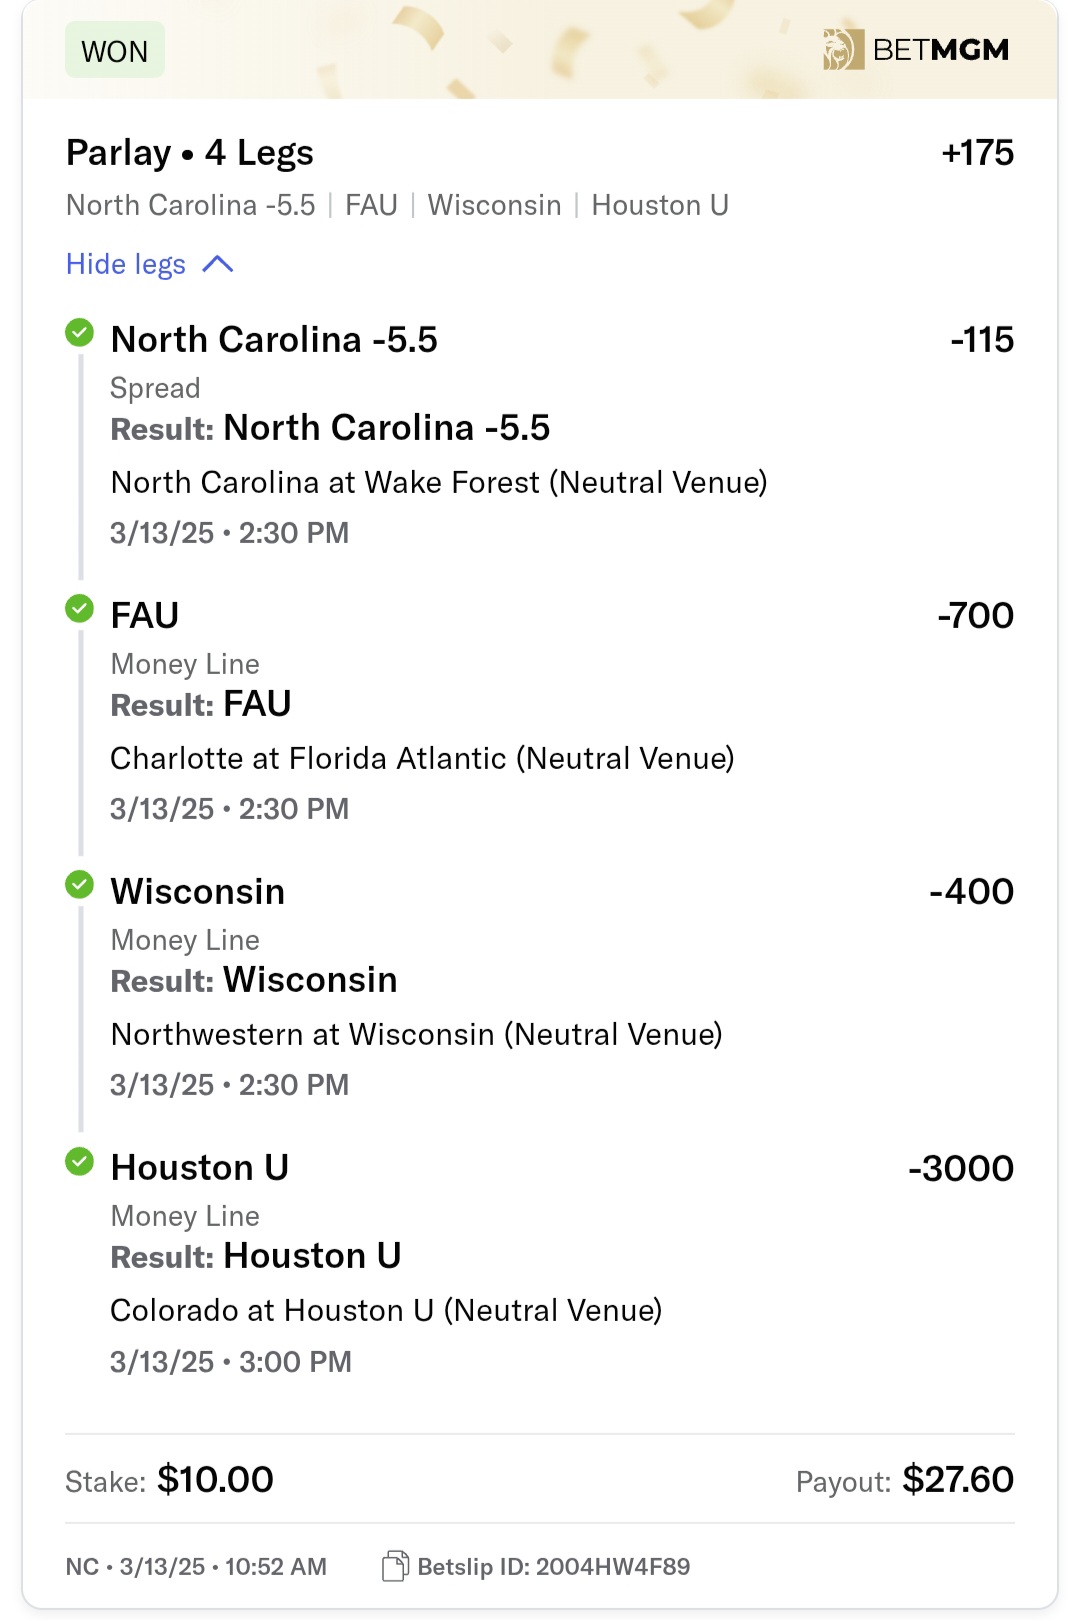1080x1620 pixels.
Task: Open the North Carolina at Wake Forest matchup
Action: [x=439, y=482]
